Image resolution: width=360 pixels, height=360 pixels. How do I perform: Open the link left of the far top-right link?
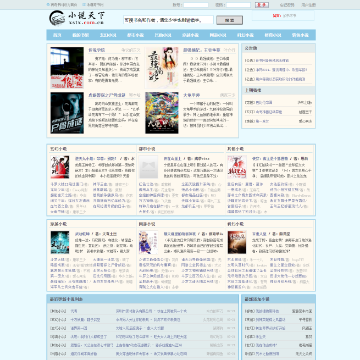tap(287, 5)
